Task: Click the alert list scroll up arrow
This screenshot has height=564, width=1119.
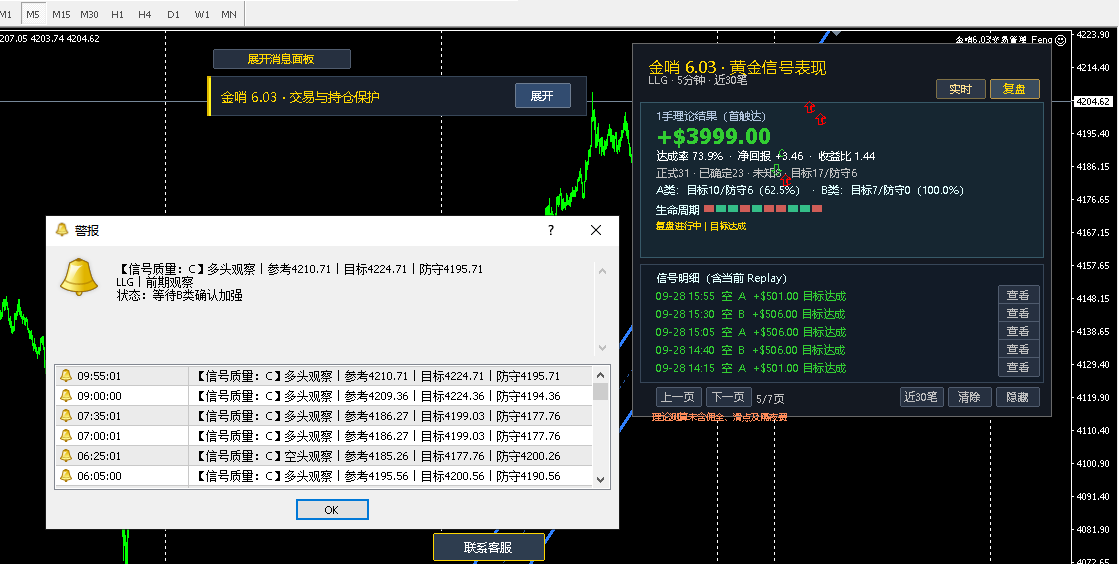Action: (x=600, y=375)
